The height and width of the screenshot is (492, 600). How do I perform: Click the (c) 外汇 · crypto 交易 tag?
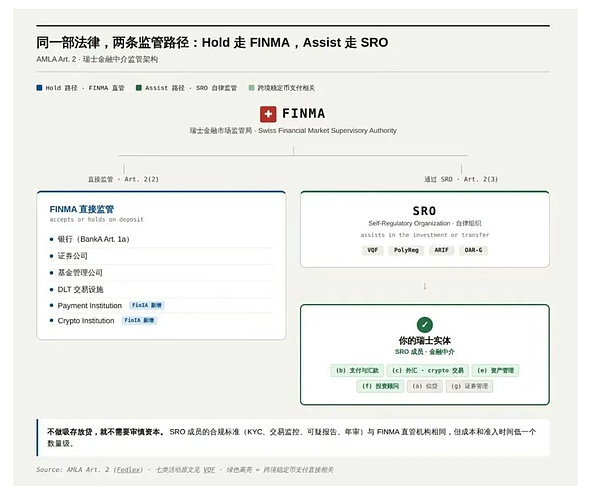427,370
